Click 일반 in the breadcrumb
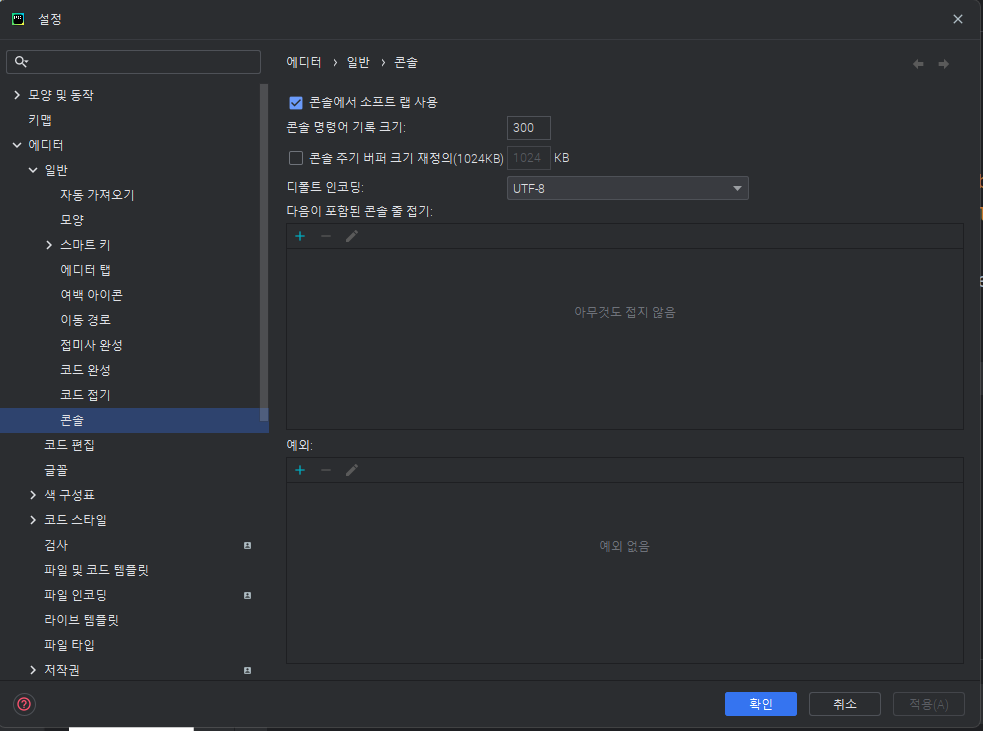This screenshot has height=731, width=983. coord(359,62)
